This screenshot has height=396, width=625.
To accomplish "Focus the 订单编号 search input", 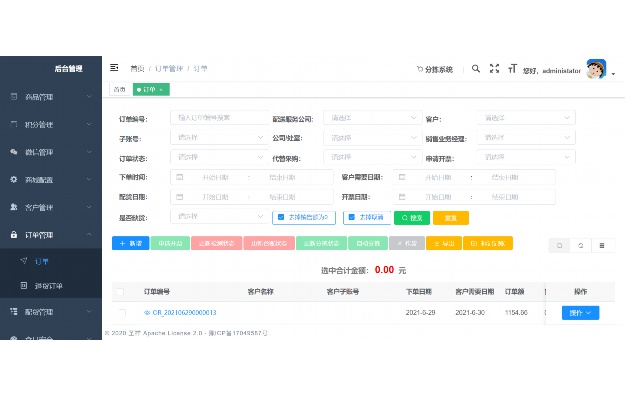I will [220, 118].
